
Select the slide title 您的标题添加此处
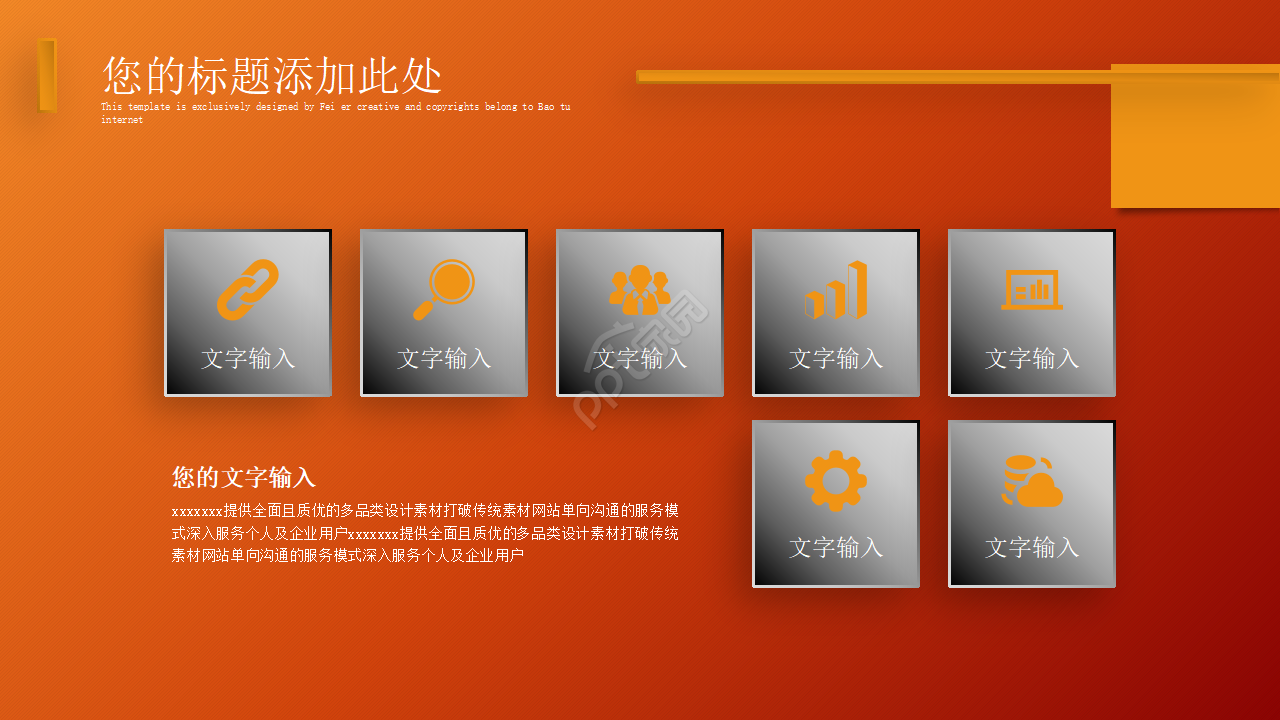click(272, 76)
